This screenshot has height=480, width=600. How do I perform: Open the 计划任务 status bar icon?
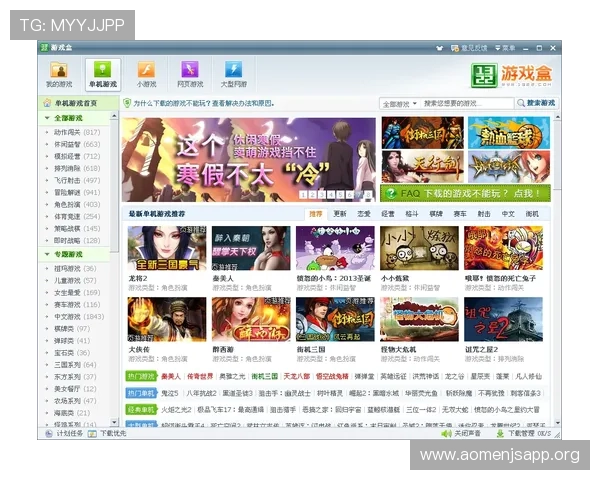tap(64, 433)
